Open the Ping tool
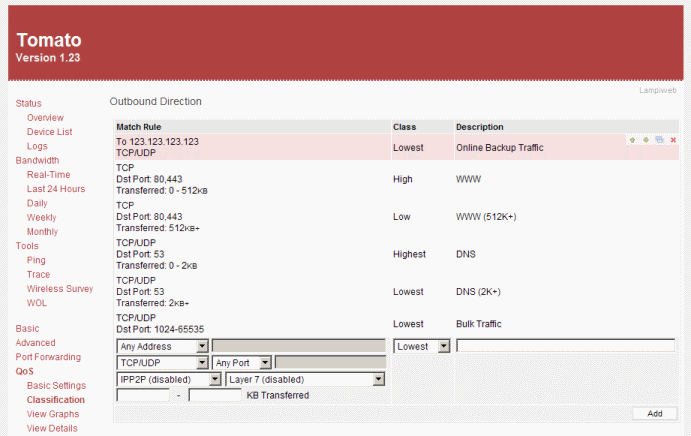This screenshot has width=691, height=436. (x=36, y=260)
